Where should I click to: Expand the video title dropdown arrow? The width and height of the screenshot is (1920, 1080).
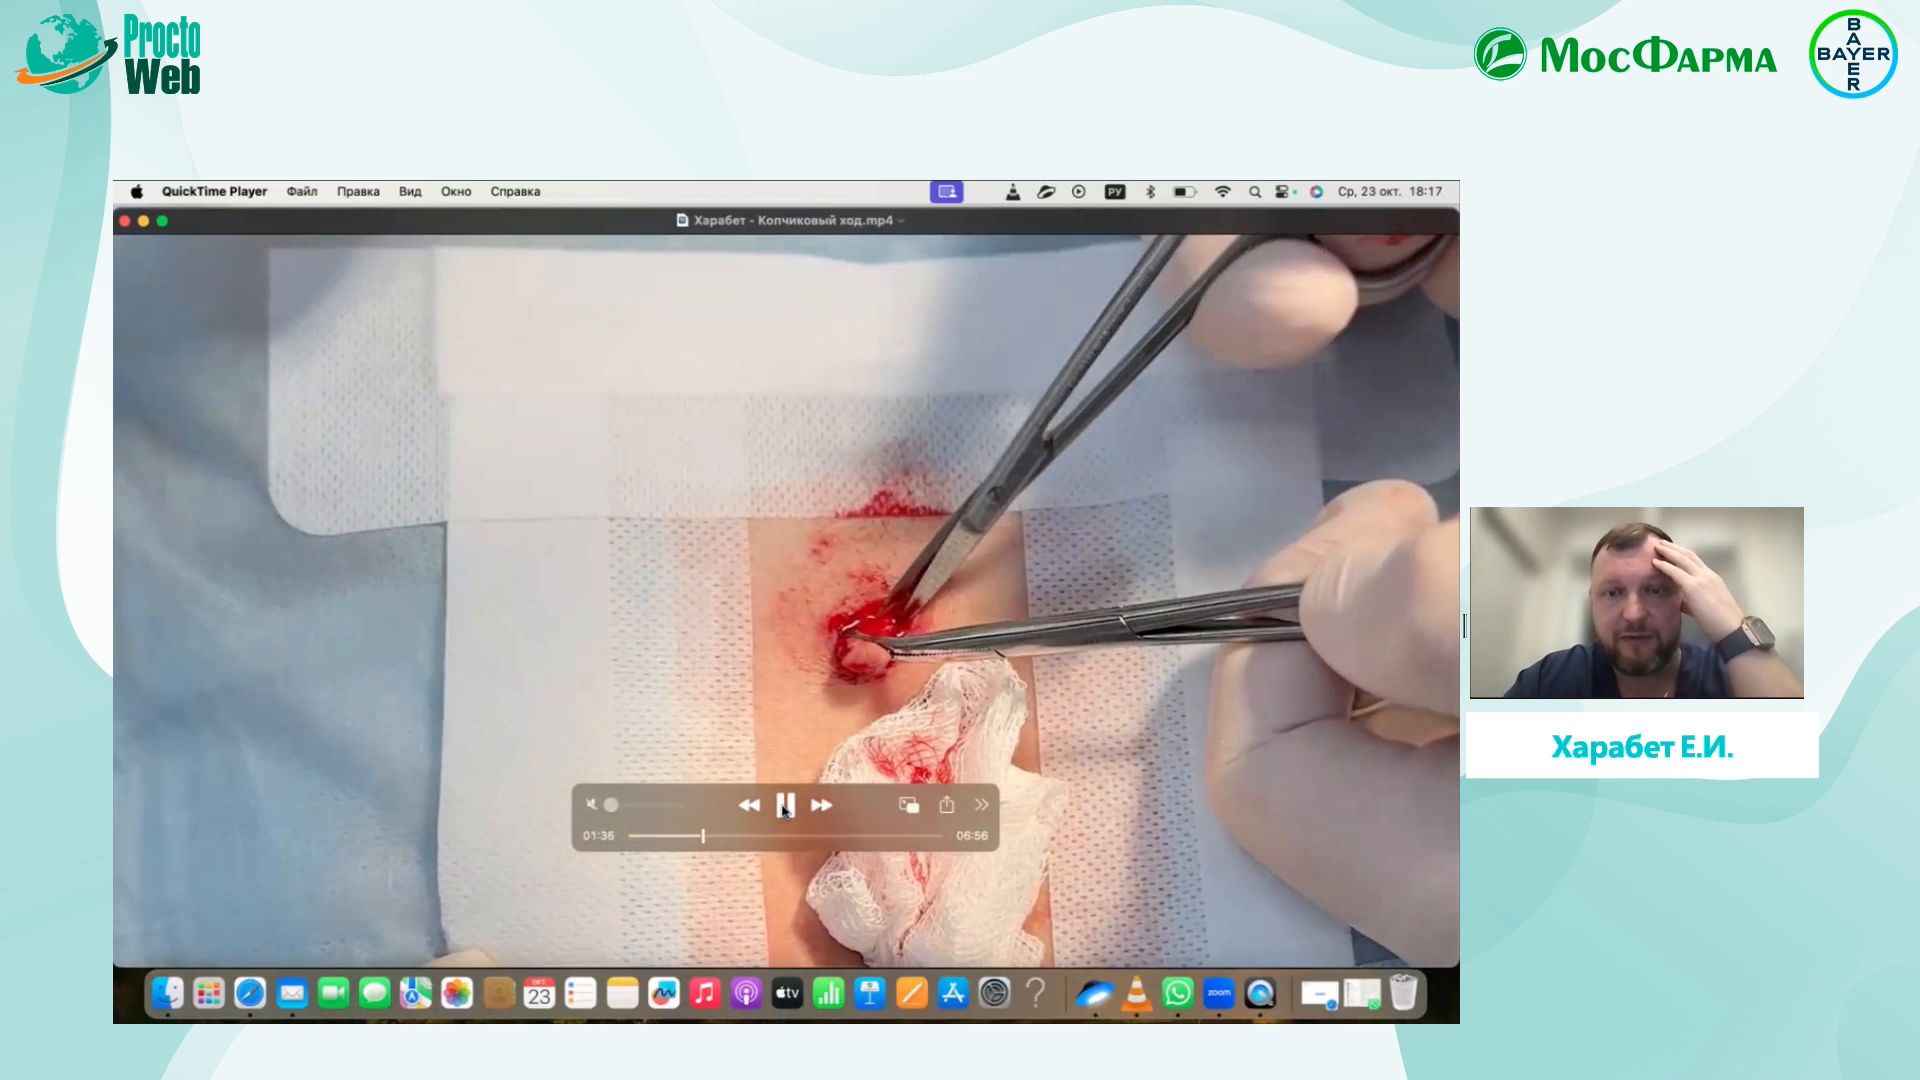(901, 221)
